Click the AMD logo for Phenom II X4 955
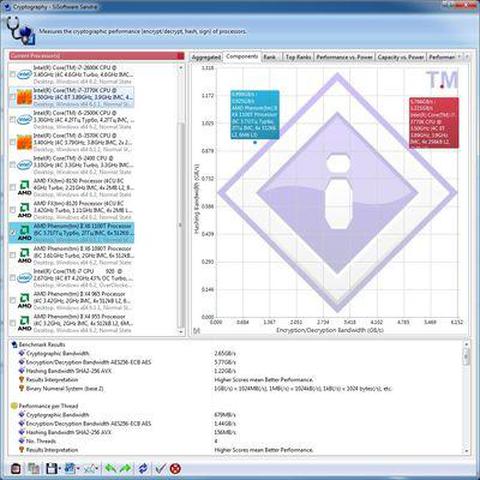The image size is (480, 480). click(24, 323)
